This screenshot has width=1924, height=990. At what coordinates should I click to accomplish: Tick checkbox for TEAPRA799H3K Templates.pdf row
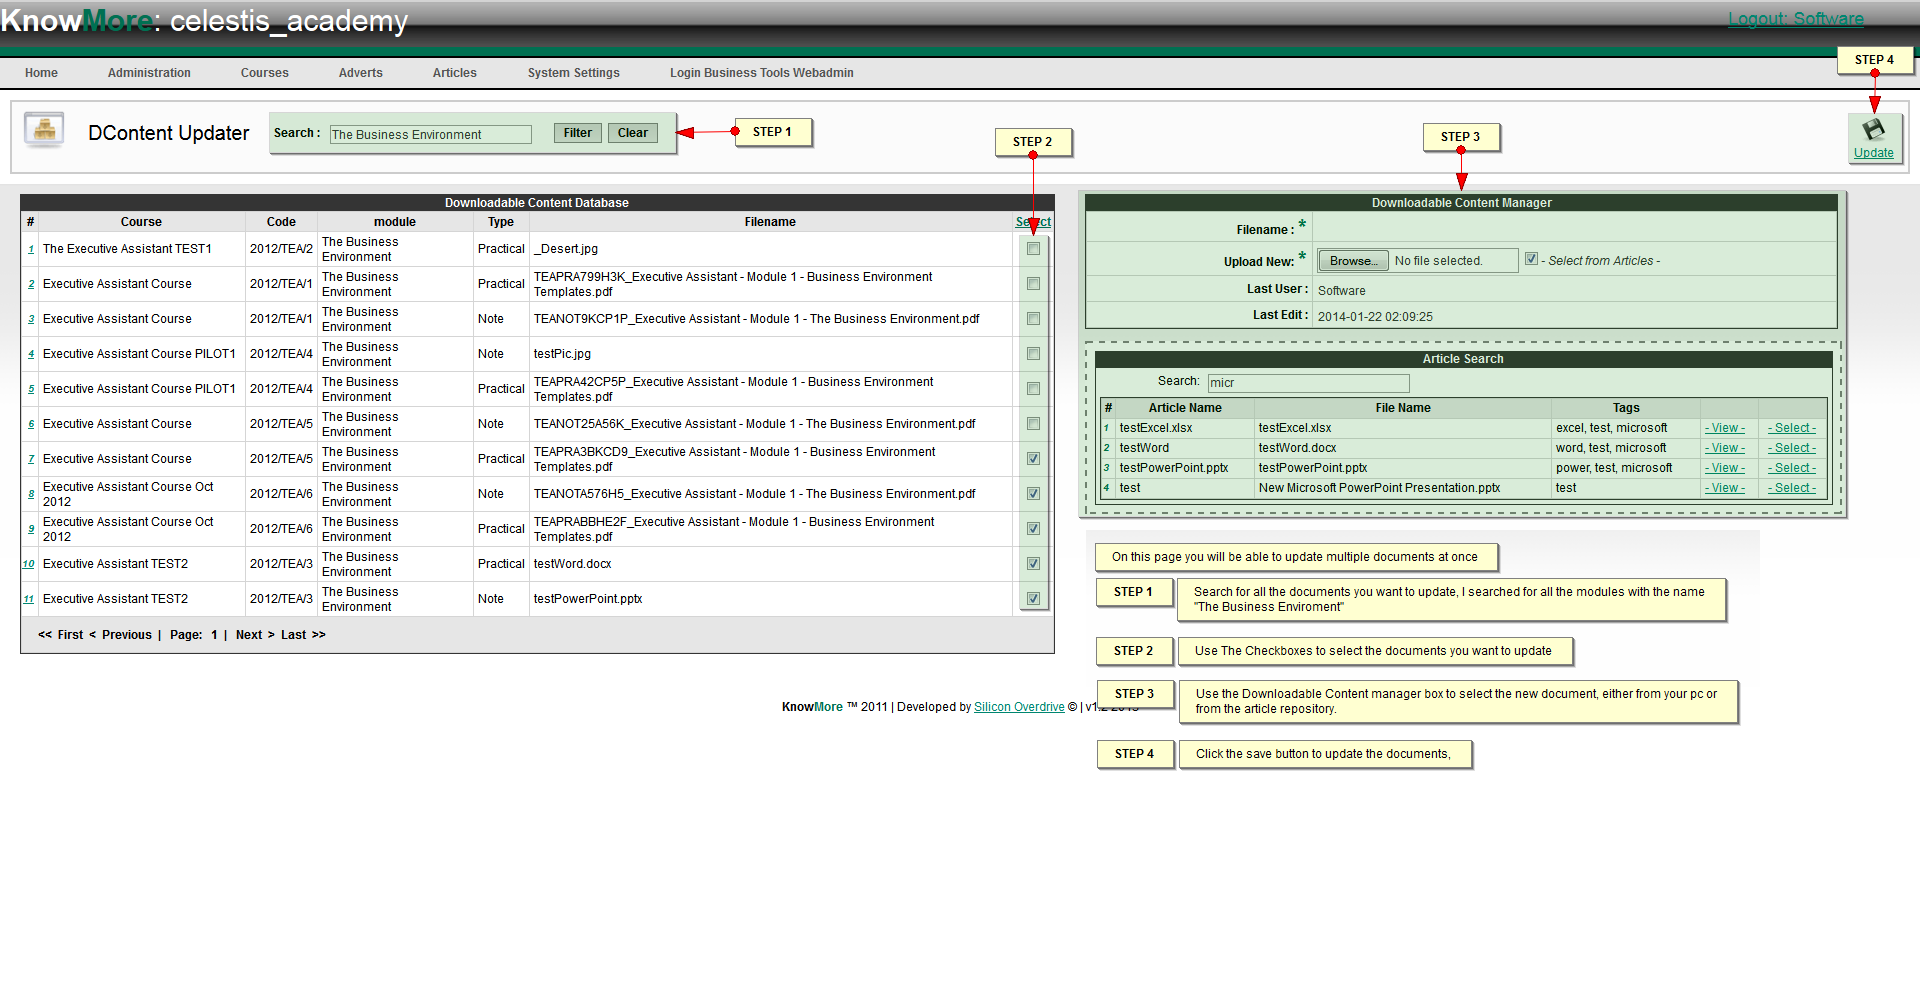[1033, 284]
